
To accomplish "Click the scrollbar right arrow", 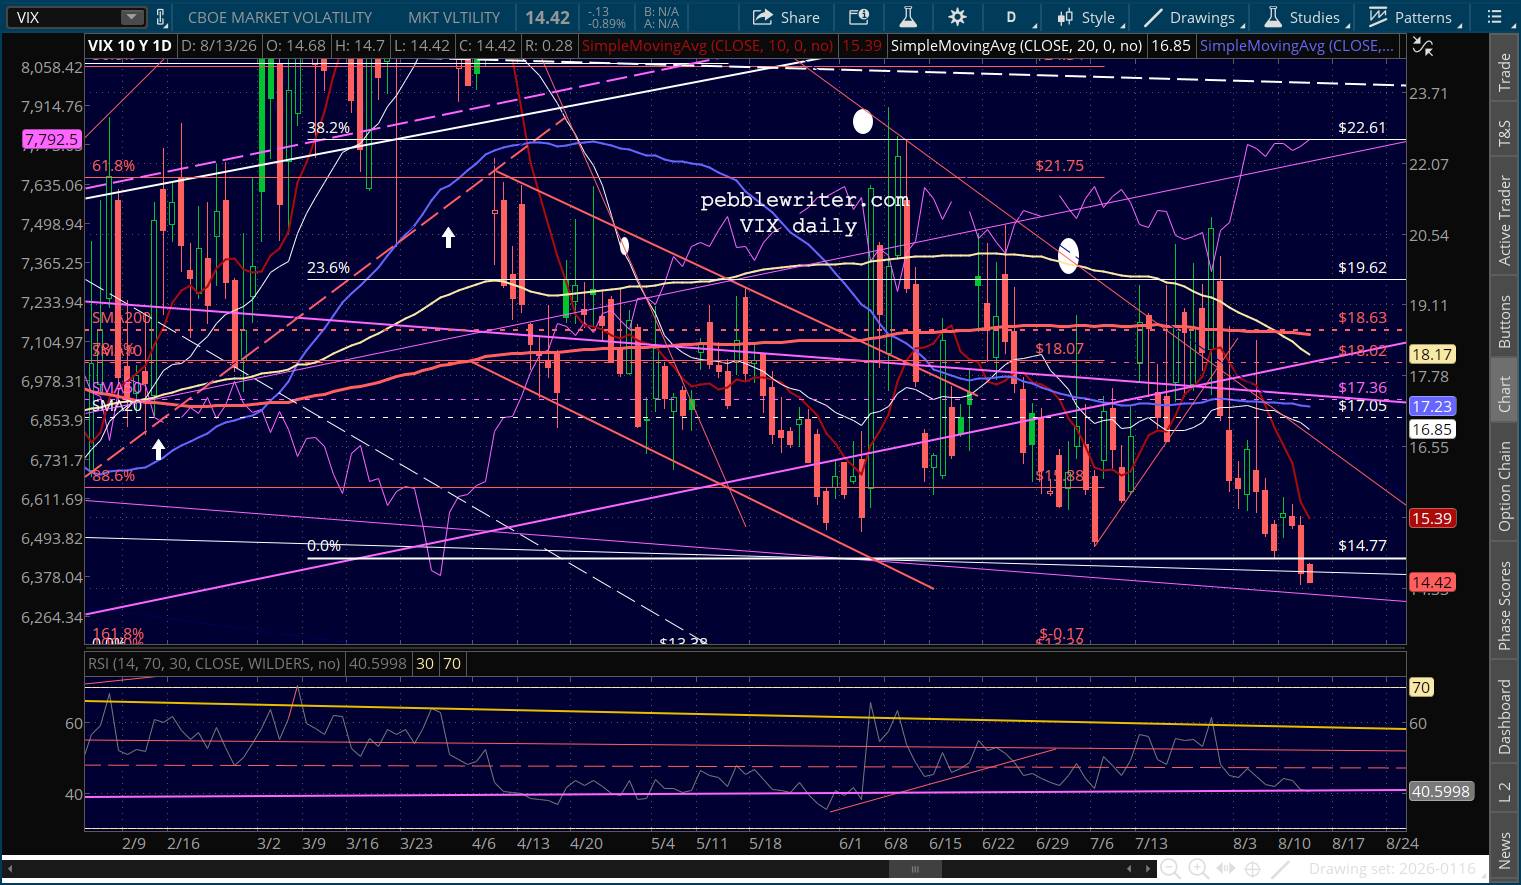I will point(1147,869).
